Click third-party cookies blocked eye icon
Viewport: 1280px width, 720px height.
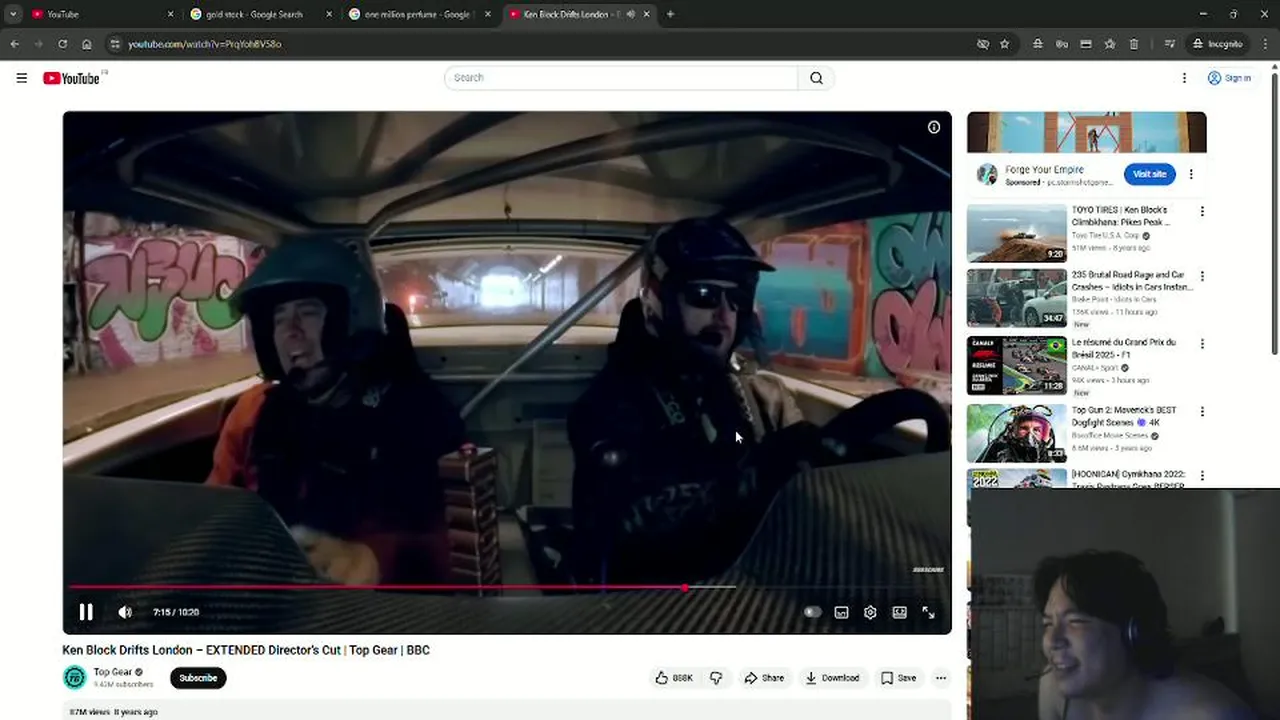(x=982, y=44)
